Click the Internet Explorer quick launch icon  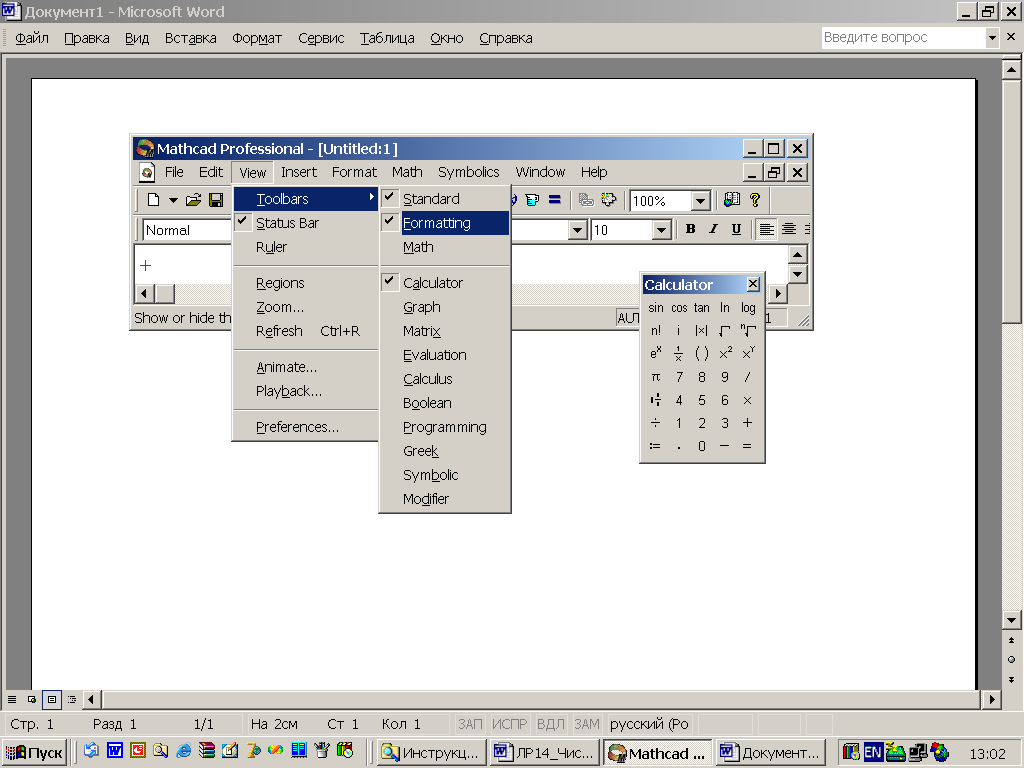click(x=184, y=751)
